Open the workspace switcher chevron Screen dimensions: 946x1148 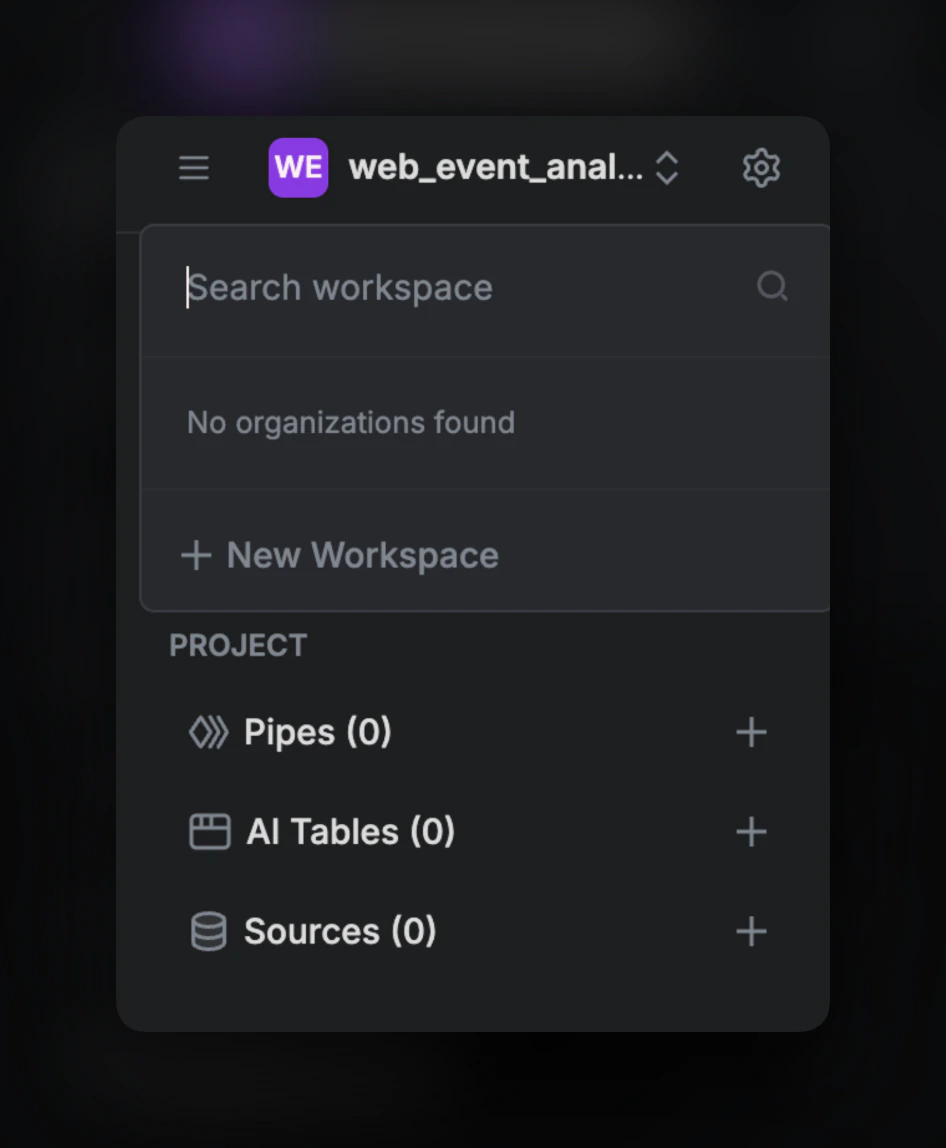pyautogui.click(x=666, y=167)
